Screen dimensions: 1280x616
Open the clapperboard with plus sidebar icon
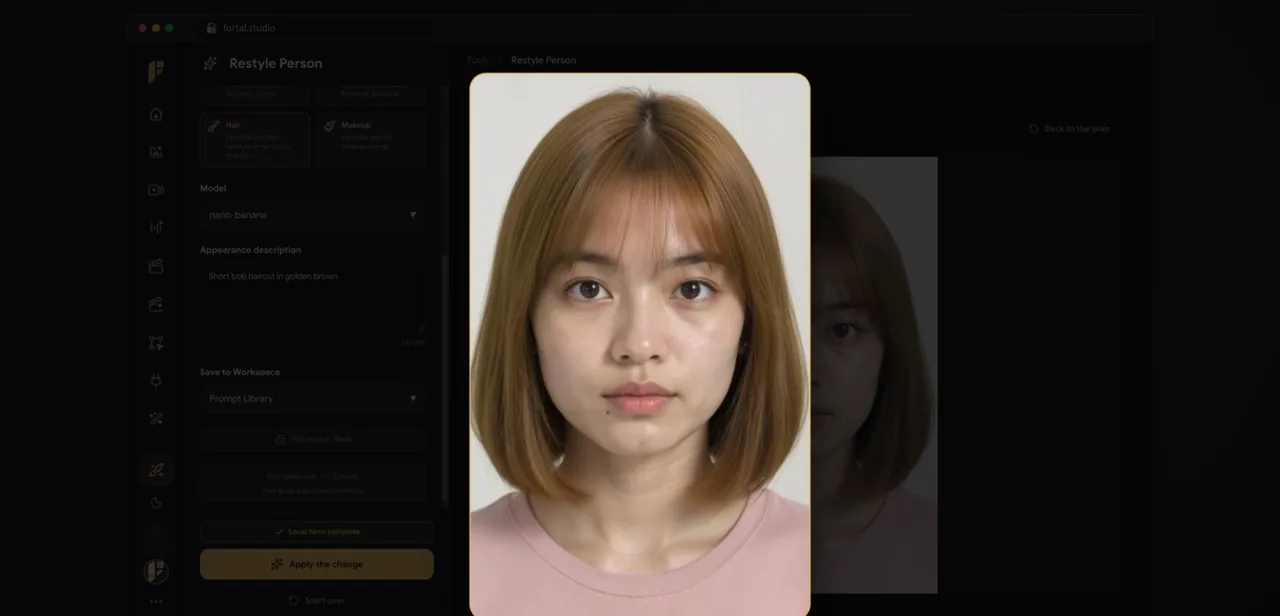pos(156,304)
